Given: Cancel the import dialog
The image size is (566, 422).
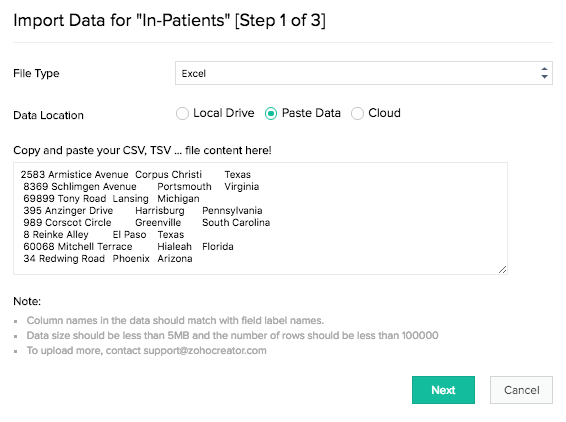Looking at the screenshot, I should point(521,390).
